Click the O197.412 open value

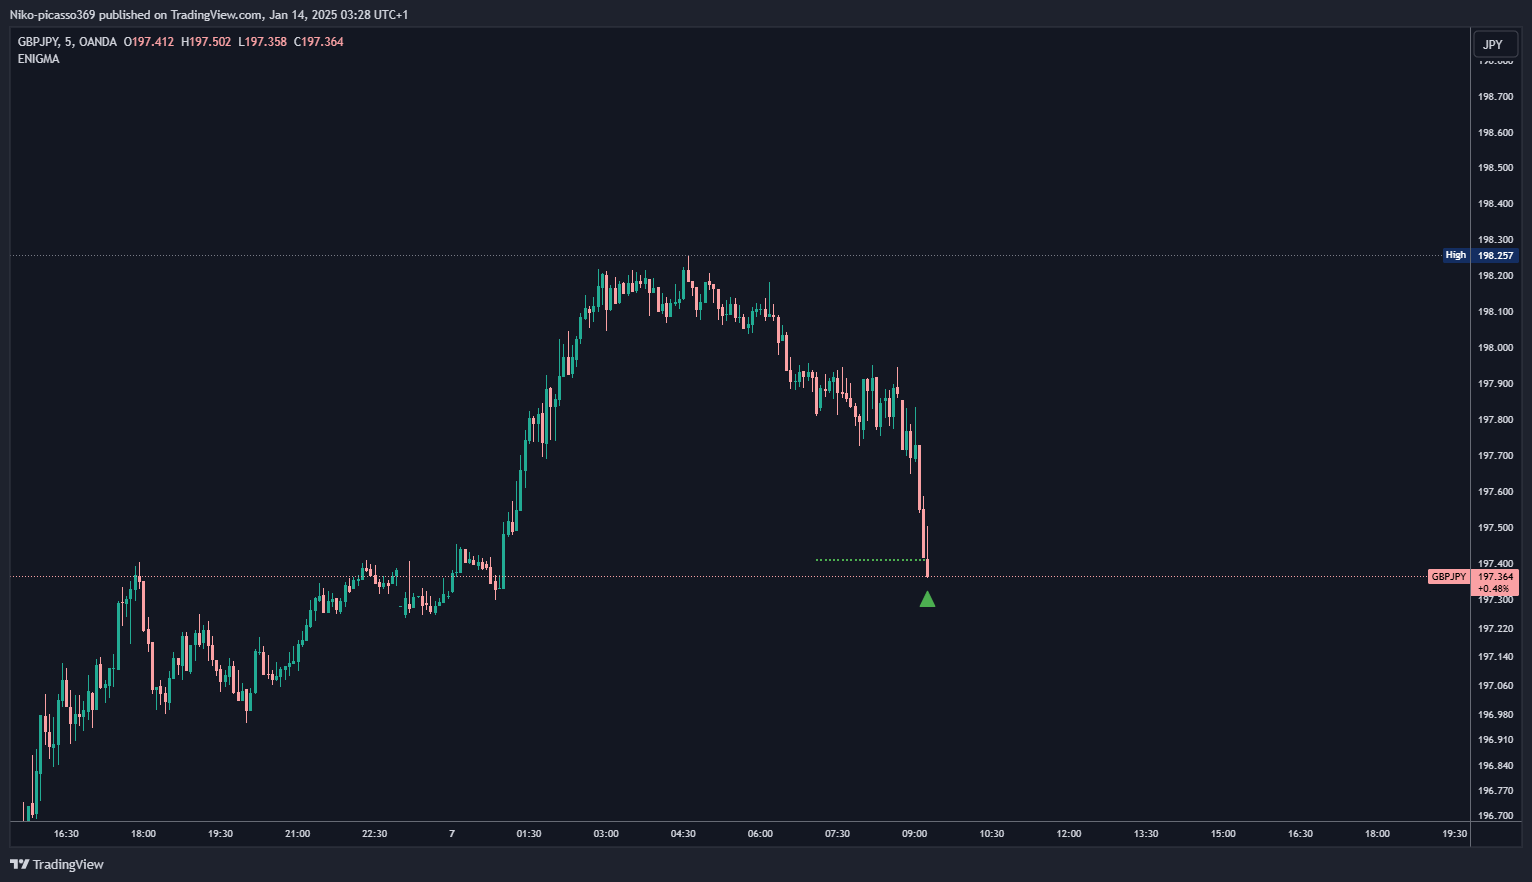point(149,42)
